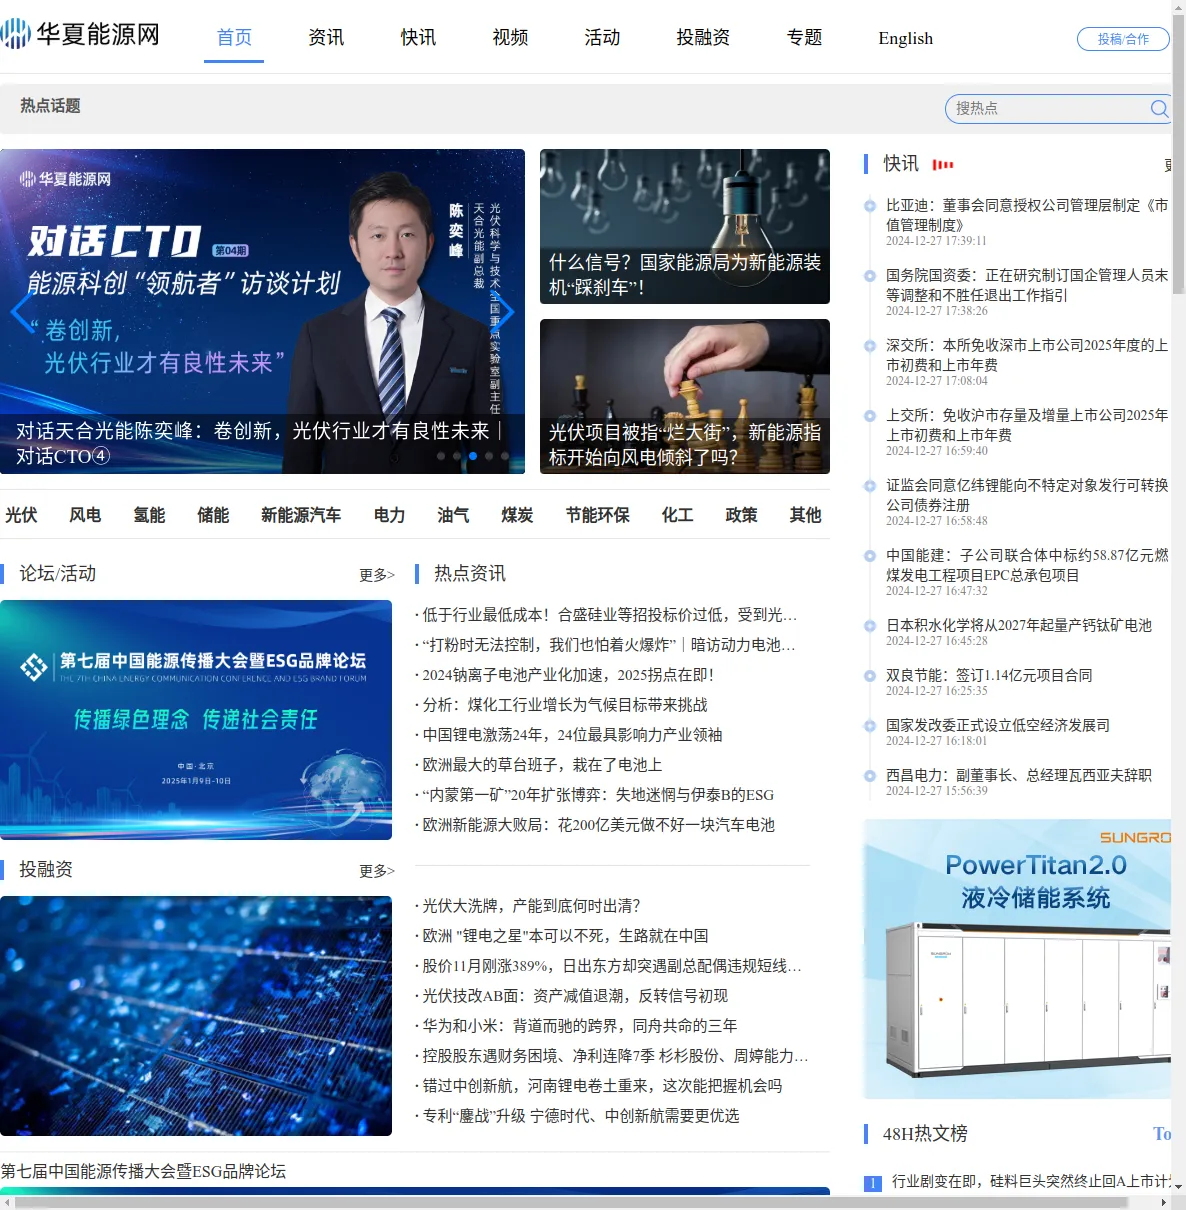Screen dimensions: 1186x1210
Task: Open the 首页 tab
Action: point(234,38)
